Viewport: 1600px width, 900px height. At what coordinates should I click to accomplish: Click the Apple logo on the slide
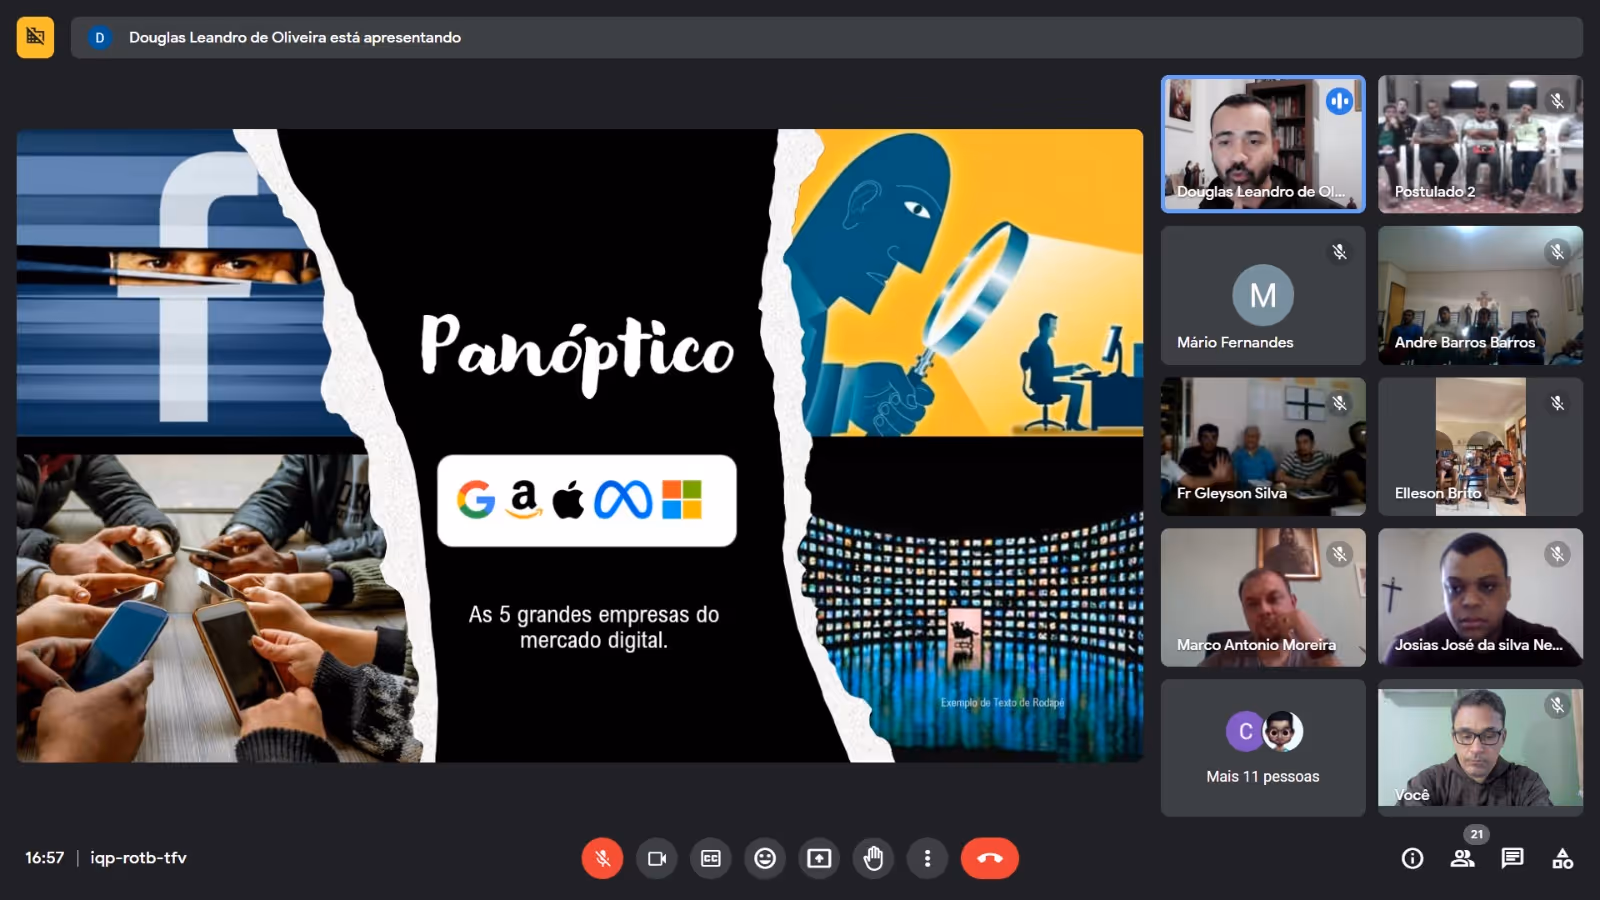pyautogui.click(x=568, y=499)
